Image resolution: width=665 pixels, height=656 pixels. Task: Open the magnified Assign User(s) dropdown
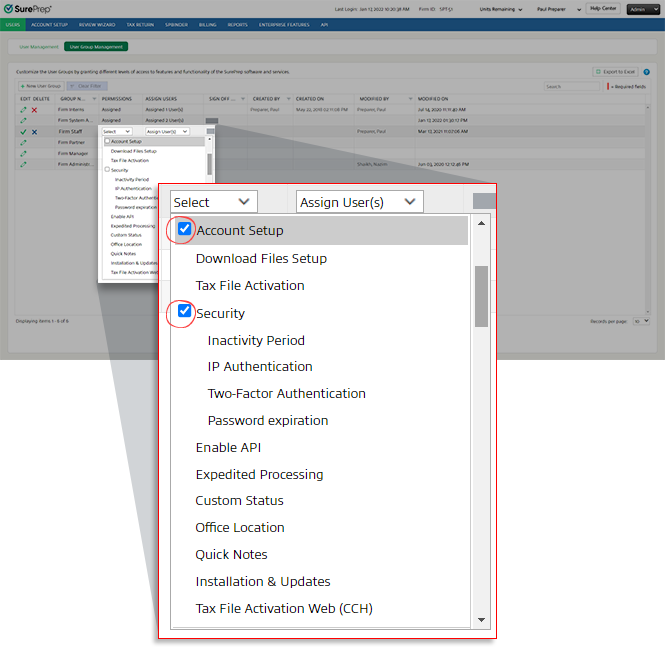click(x=359, y=202)
